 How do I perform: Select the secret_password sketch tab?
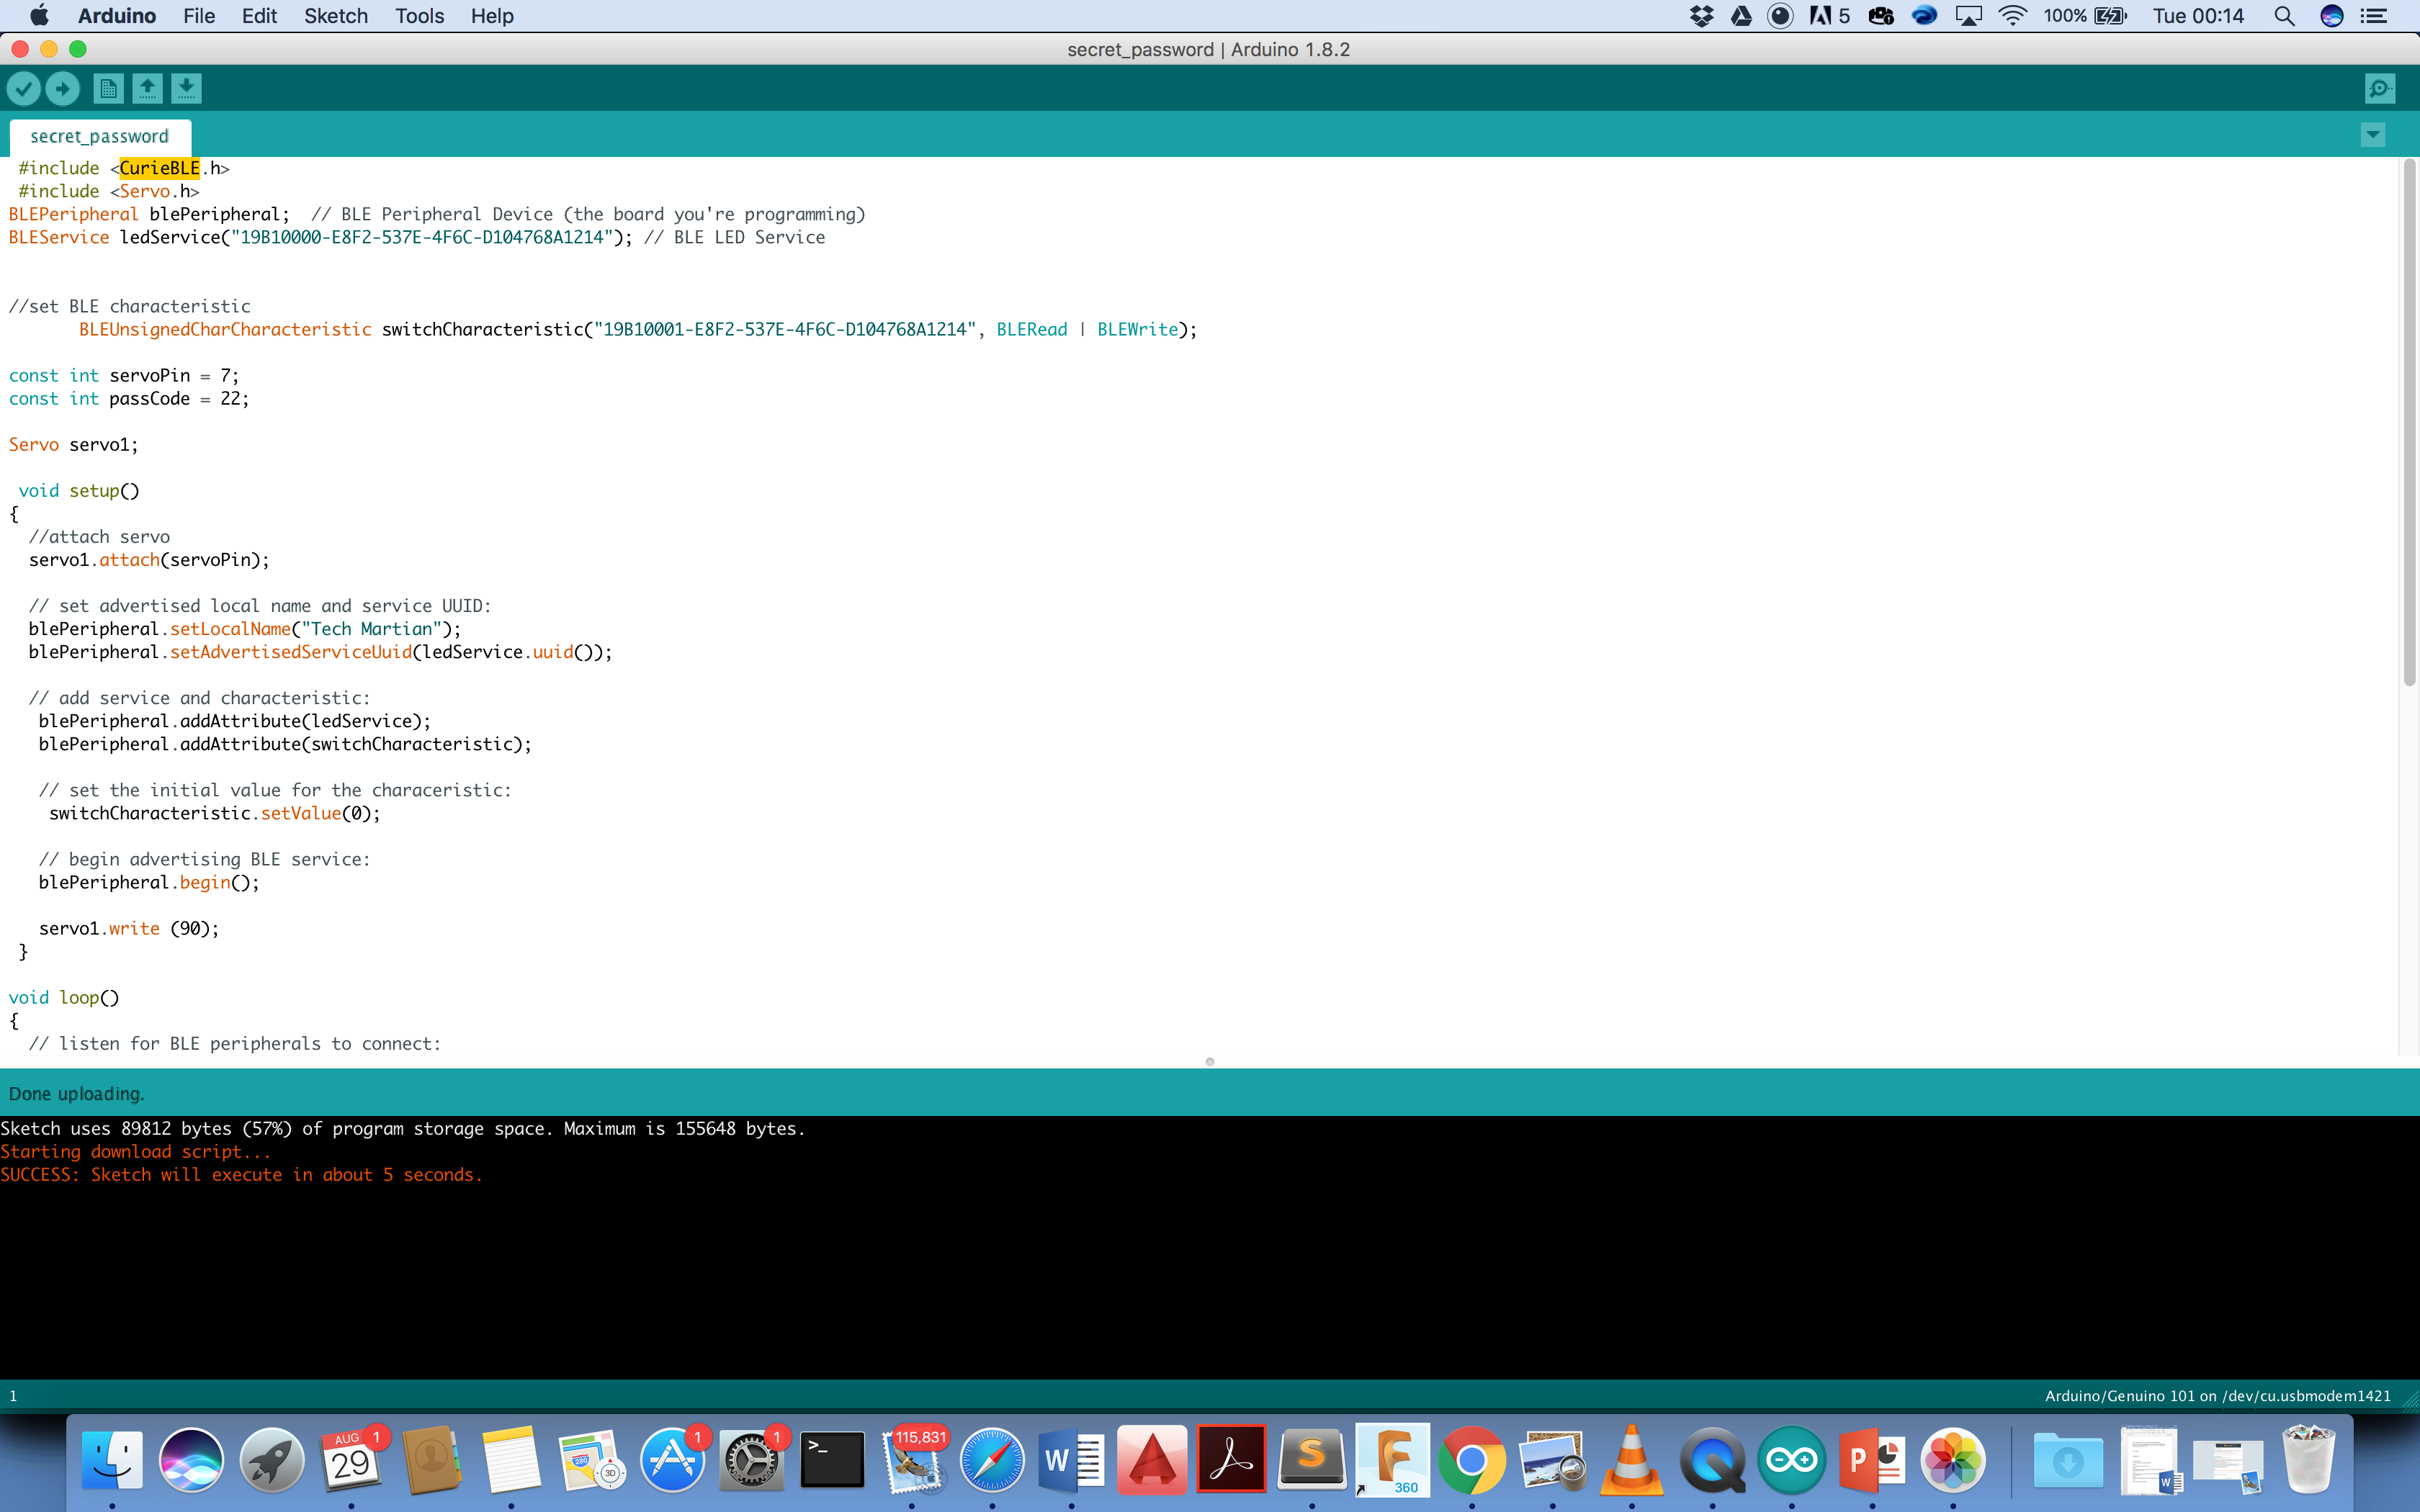click(x=99, y=137)
